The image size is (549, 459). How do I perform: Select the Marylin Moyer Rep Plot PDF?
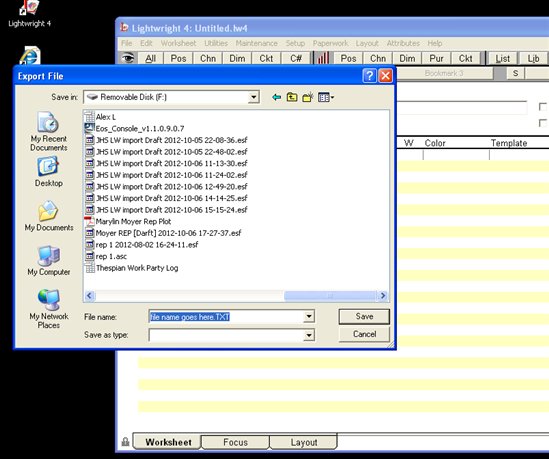(x=128, y=221)
